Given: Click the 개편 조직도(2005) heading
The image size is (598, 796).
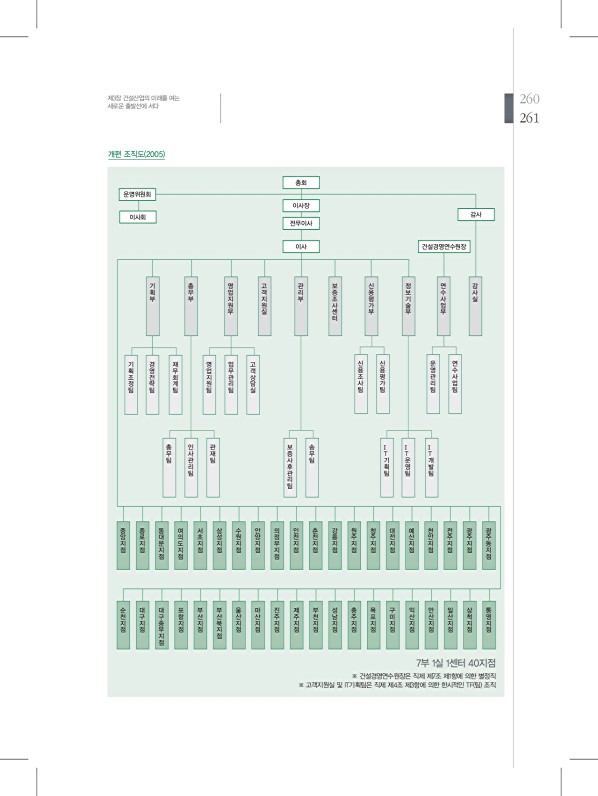Looking at the screenshot, I should (x=137, y=154).
